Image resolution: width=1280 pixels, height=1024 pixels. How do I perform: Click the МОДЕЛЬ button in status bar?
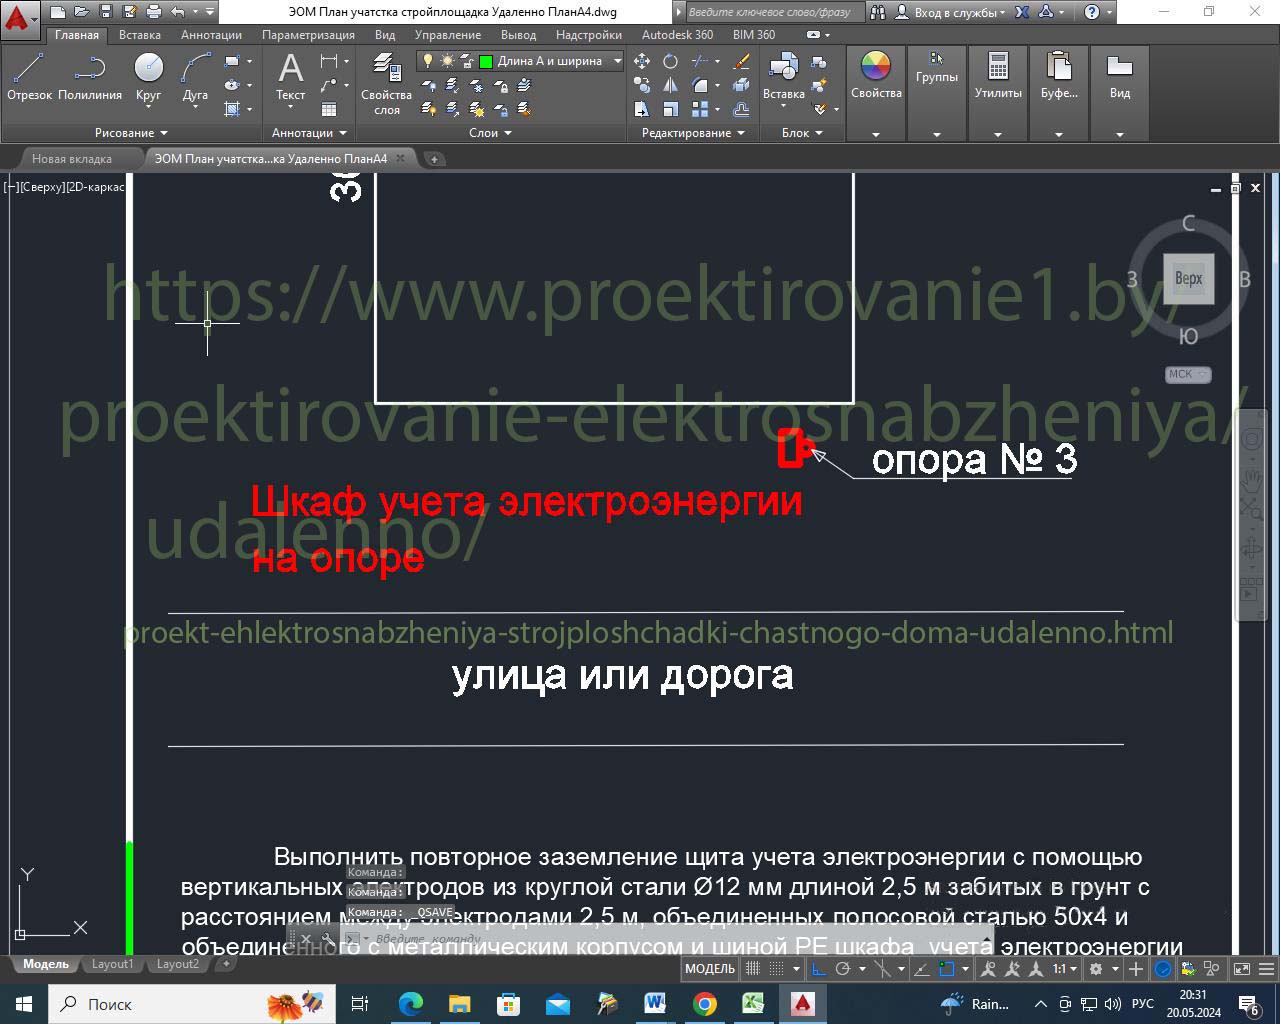pyautogui.click(x=709, y=968)
